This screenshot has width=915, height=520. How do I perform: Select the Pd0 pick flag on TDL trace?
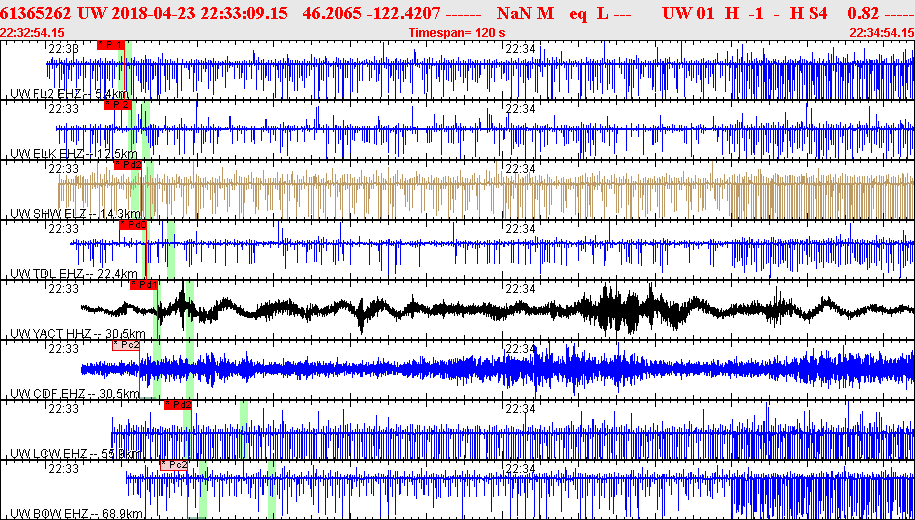point(132,225)
